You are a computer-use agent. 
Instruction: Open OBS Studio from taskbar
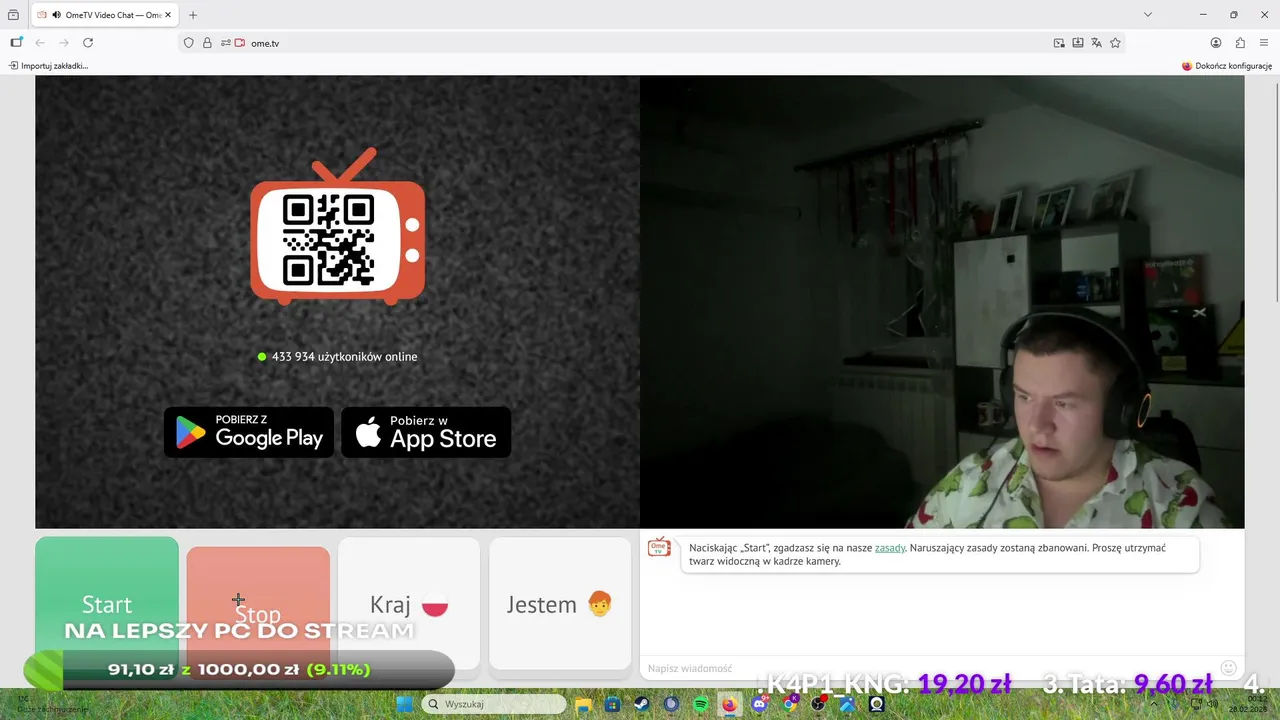click(819, 704)
